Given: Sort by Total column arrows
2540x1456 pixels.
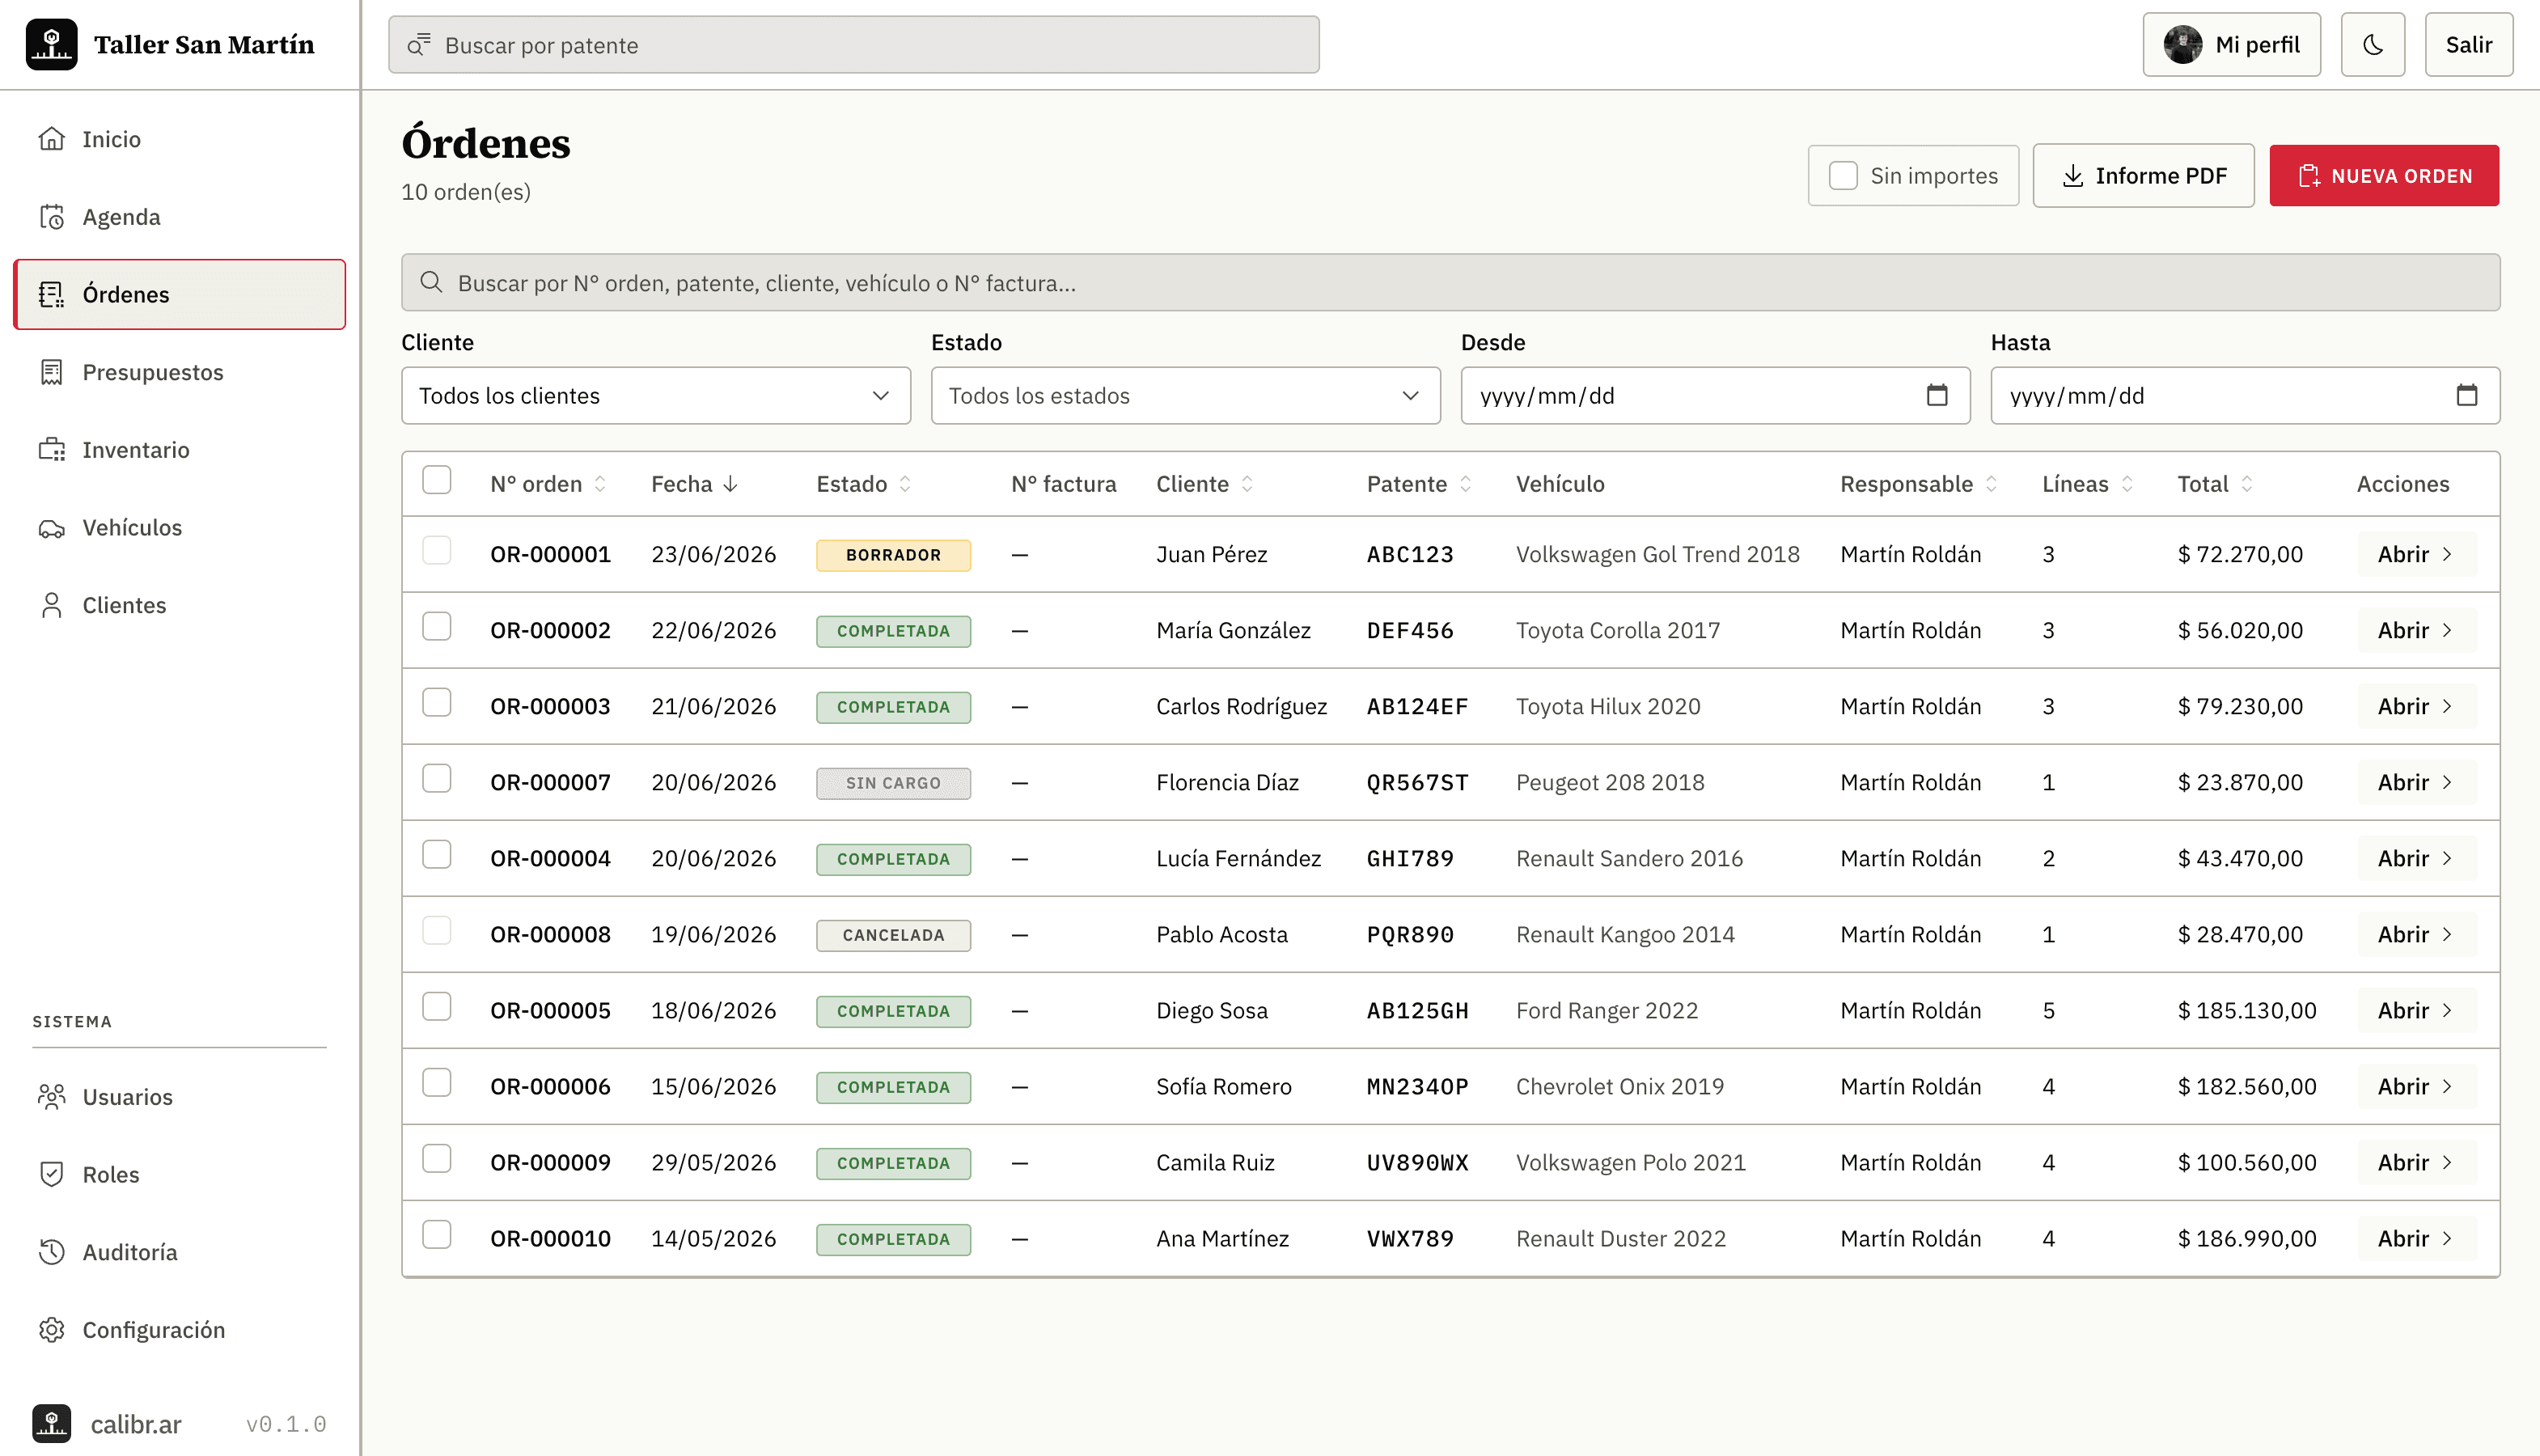Looking at the screenshot, I should [2247, 484].
